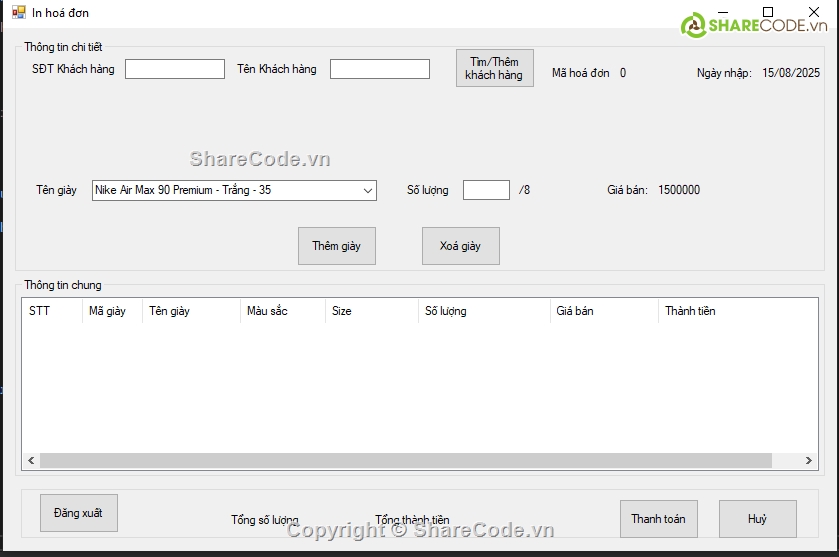Open the Tên giày combo box
839x557 pixels.
pyautogui.click(x=234, y=190)
